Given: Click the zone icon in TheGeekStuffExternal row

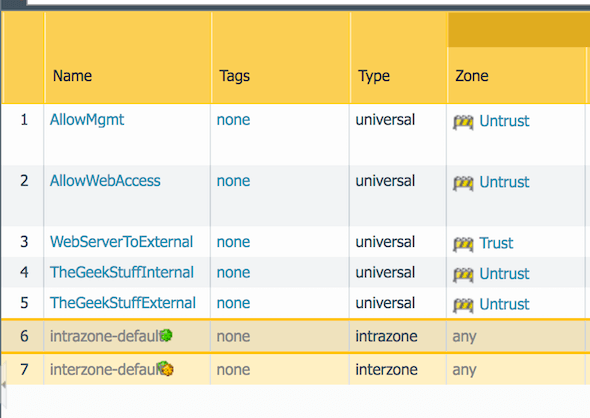Looking at the screenshot, I should pyautogui.click(x=463, y=305).
